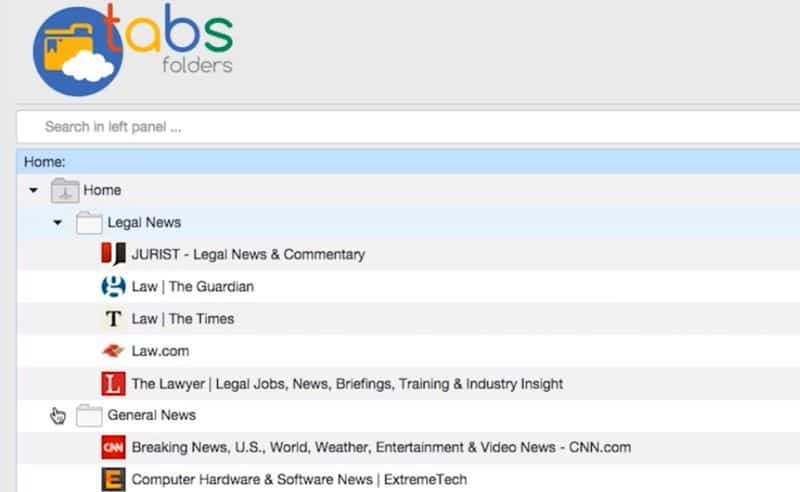Open Computer Hardware & Software News ExtremeTech
Image resolution: width=800 pixels, height=492 pixels.
[x=299, y=479]
